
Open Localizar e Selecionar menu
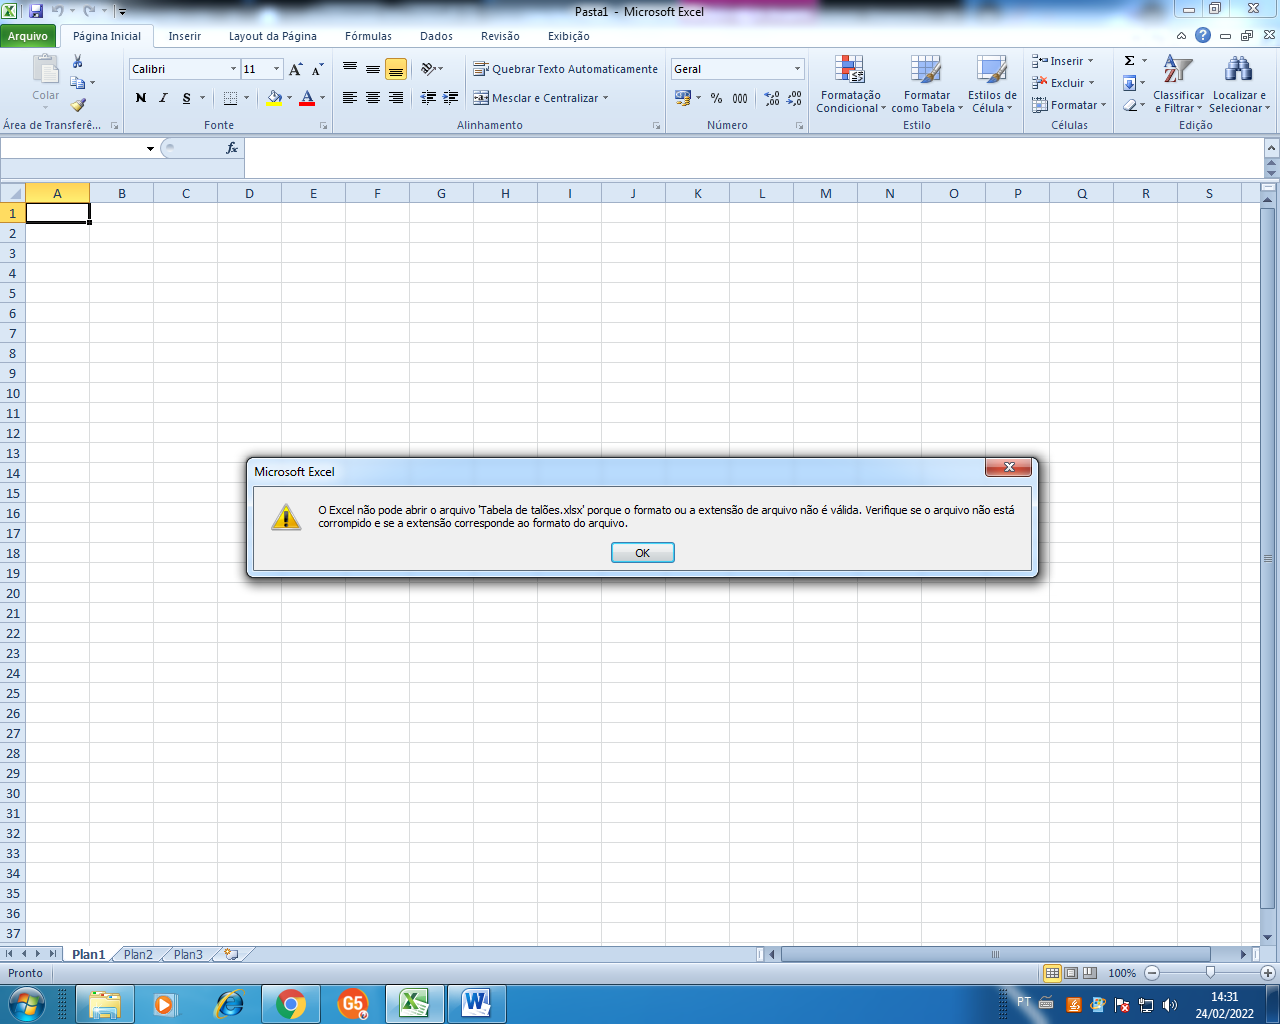tap(1239, 85)
